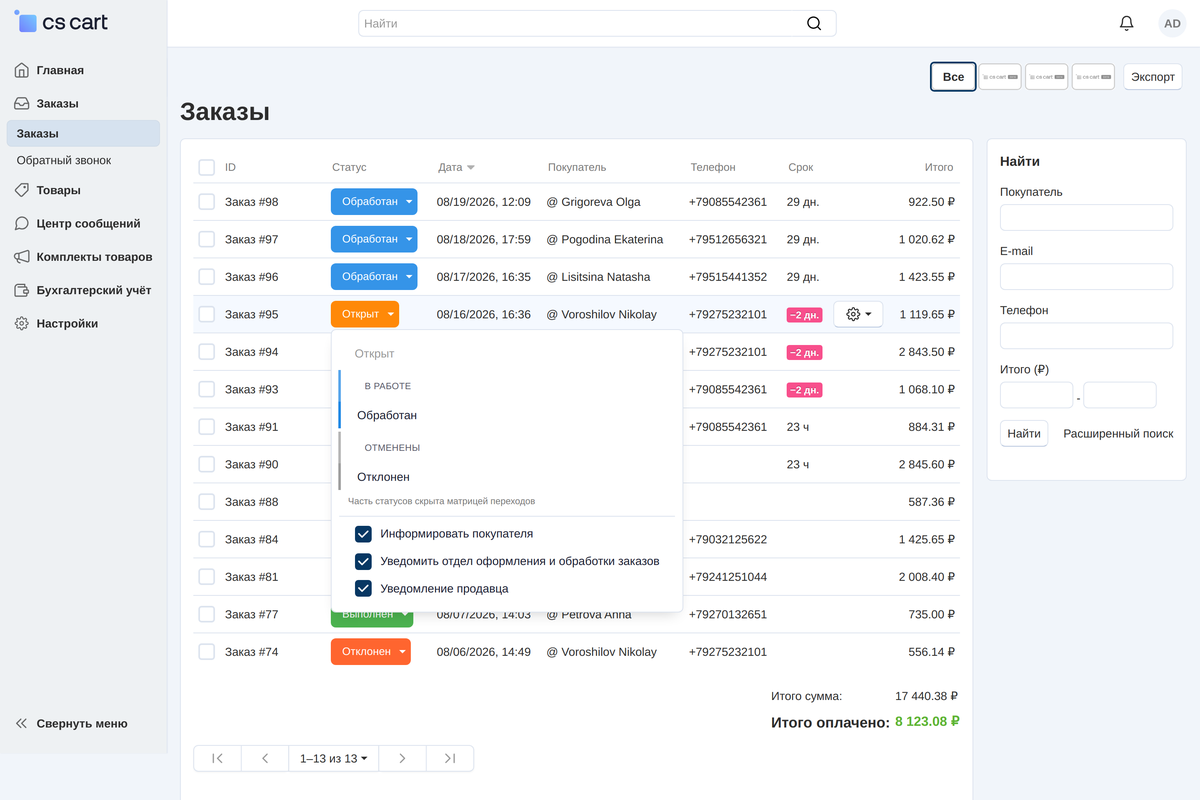Click the Заказы inbox icon in sidebar
The width and height of the screenshot is (1200, 800).
click(22, 103)
